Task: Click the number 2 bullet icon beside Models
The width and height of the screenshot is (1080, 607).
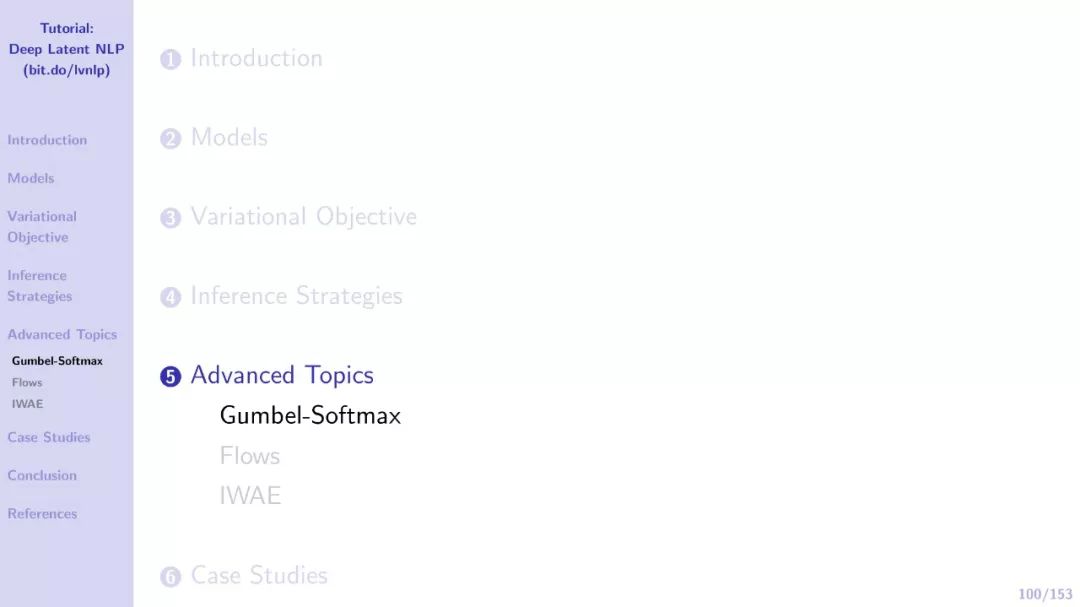Action: click(170, 139)
